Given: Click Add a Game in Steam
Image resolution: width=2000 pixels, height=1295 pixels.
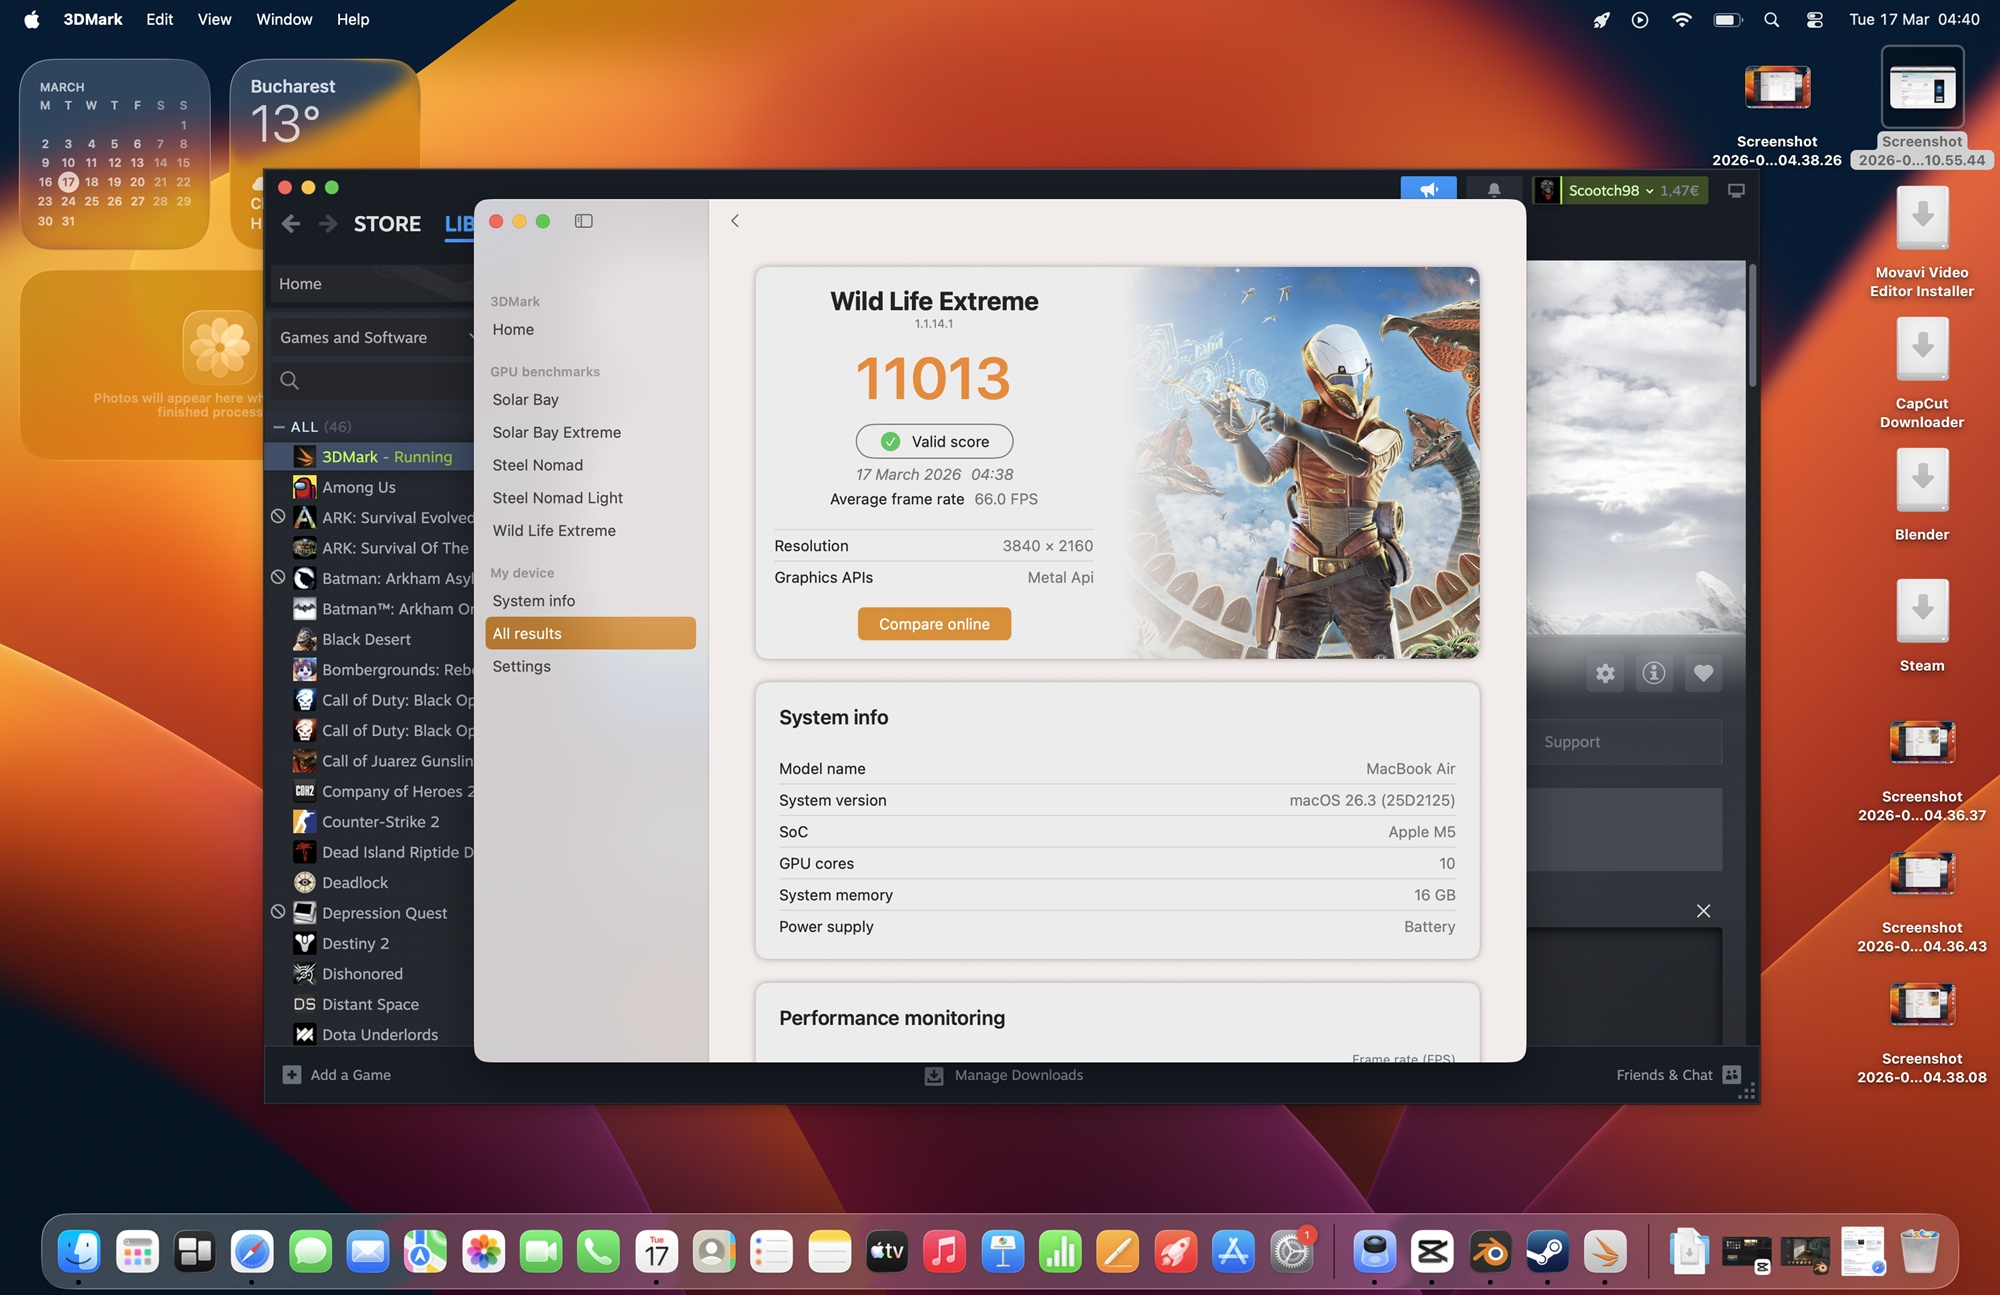Looking at the screenshot, I should [337, 1075].
